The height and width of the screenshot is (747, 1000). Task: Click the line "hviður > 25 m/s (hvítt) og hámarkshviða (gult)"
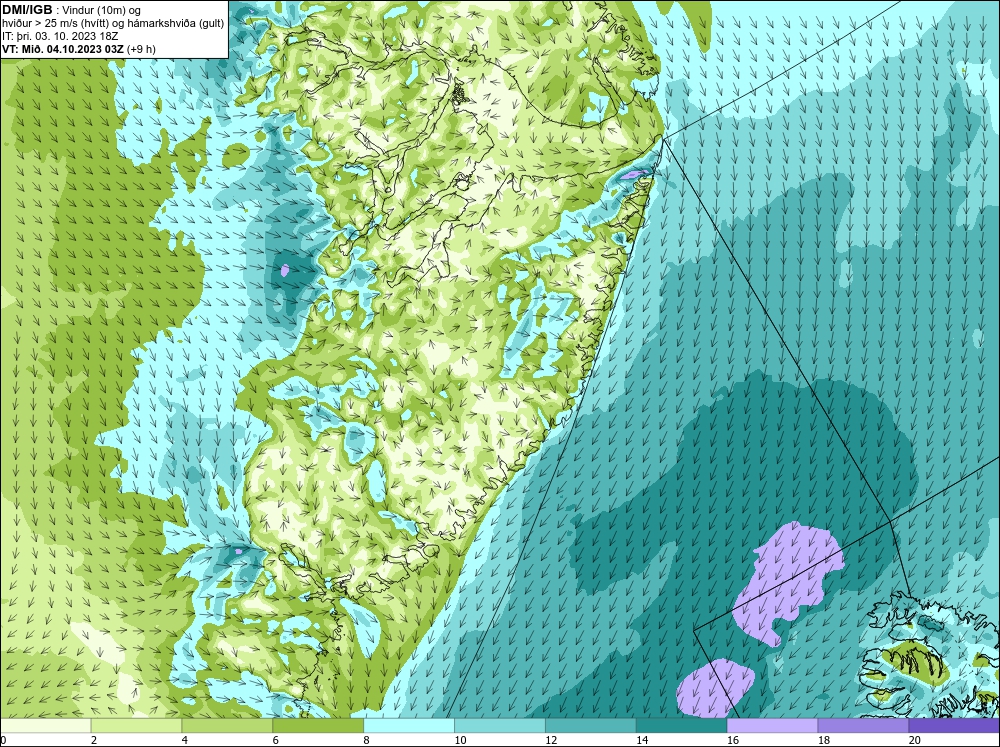click(113, 23)
